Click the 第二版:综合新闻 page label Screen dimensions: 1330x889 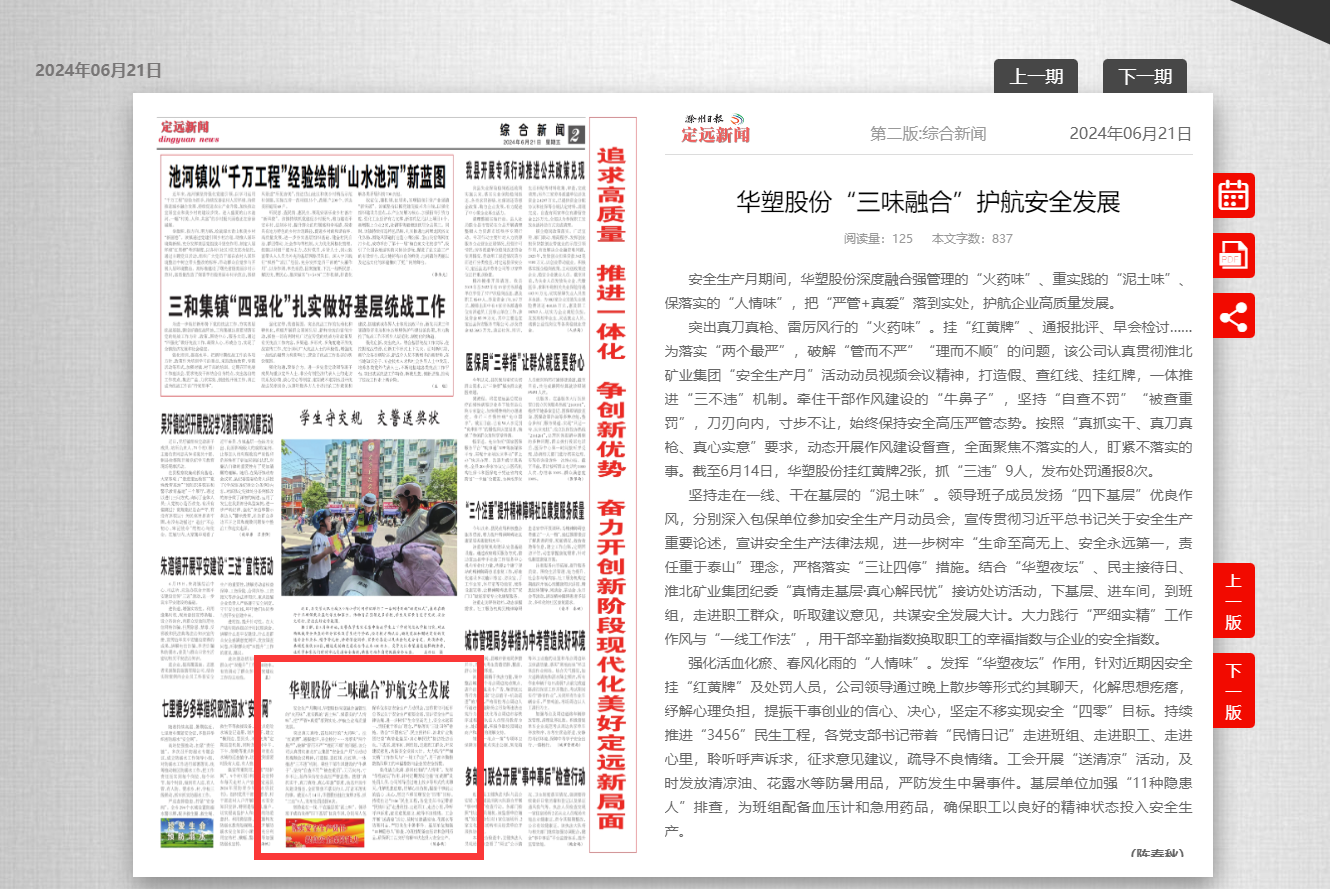[927, 134]
